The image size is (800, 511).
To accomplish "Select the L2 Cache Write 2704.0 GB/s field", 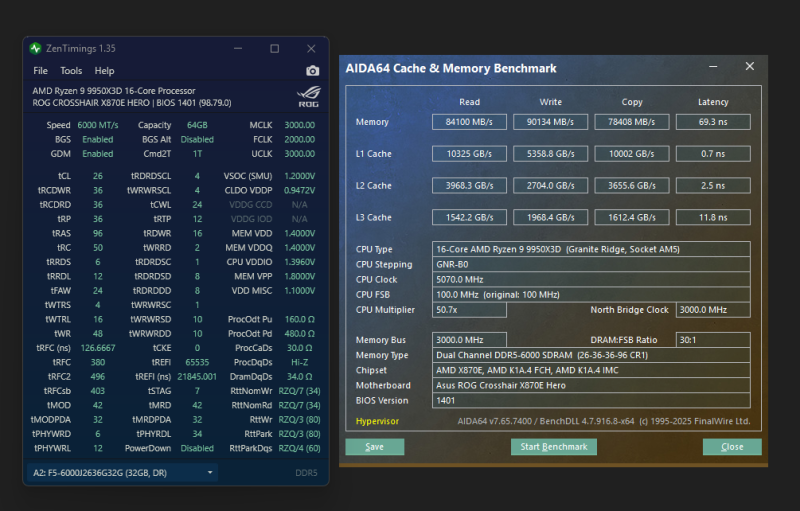I will click(550, 186).
